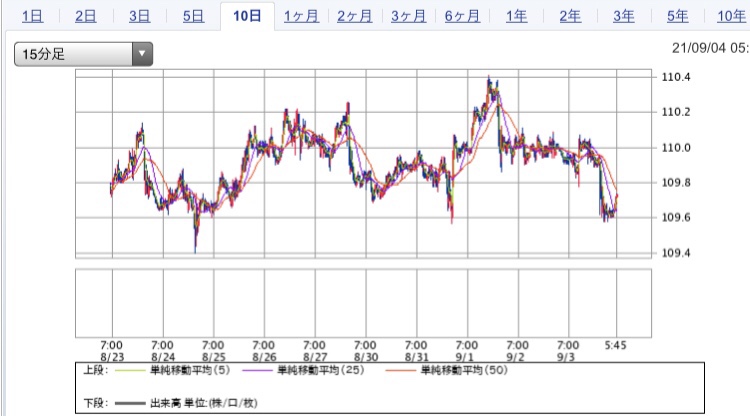The width and height of the screenshot is (750, 416).
Task: Click the 単純移動平均(25) legend entry
Action: click(x=320, y=370)
